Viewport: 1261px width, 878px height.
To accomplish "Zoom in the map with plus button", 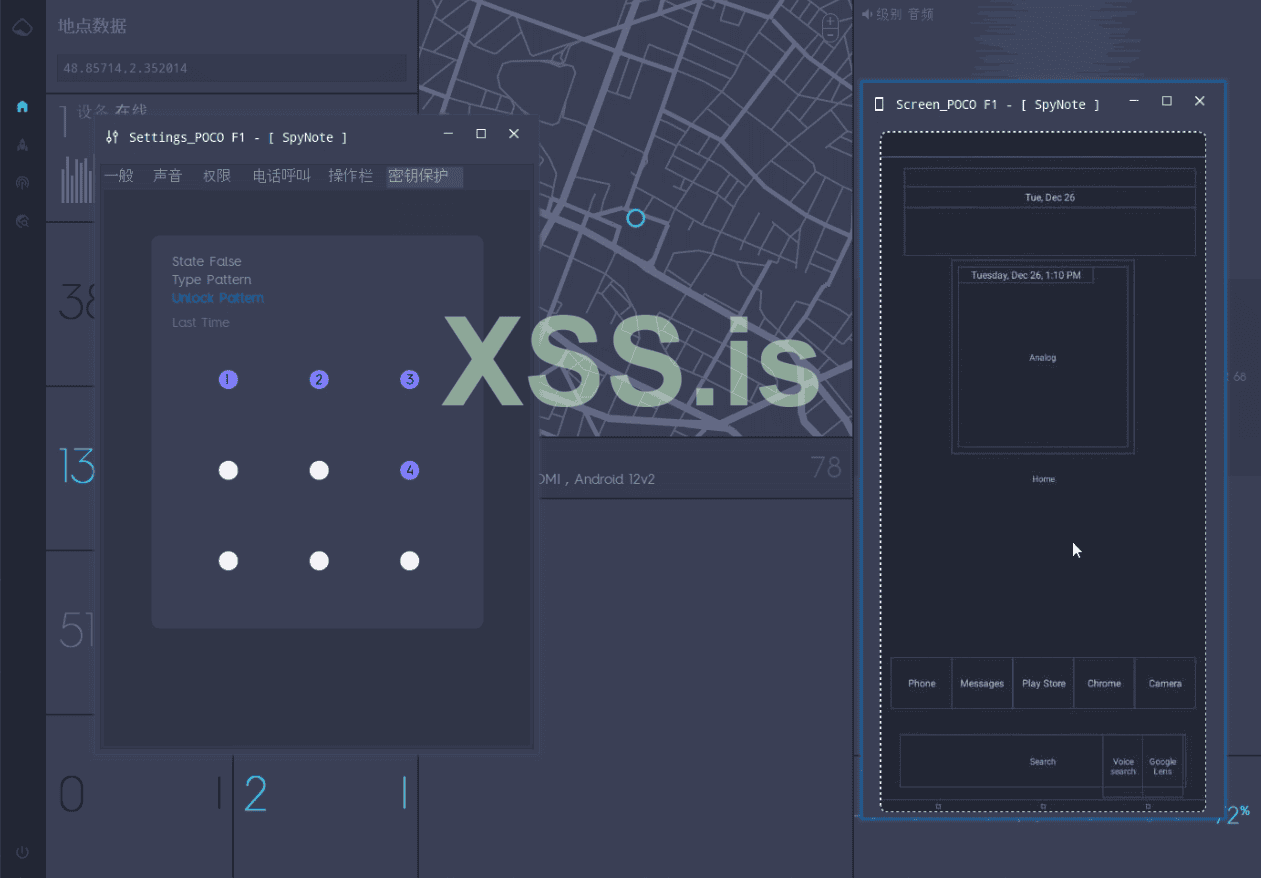I will coord(830,21).
